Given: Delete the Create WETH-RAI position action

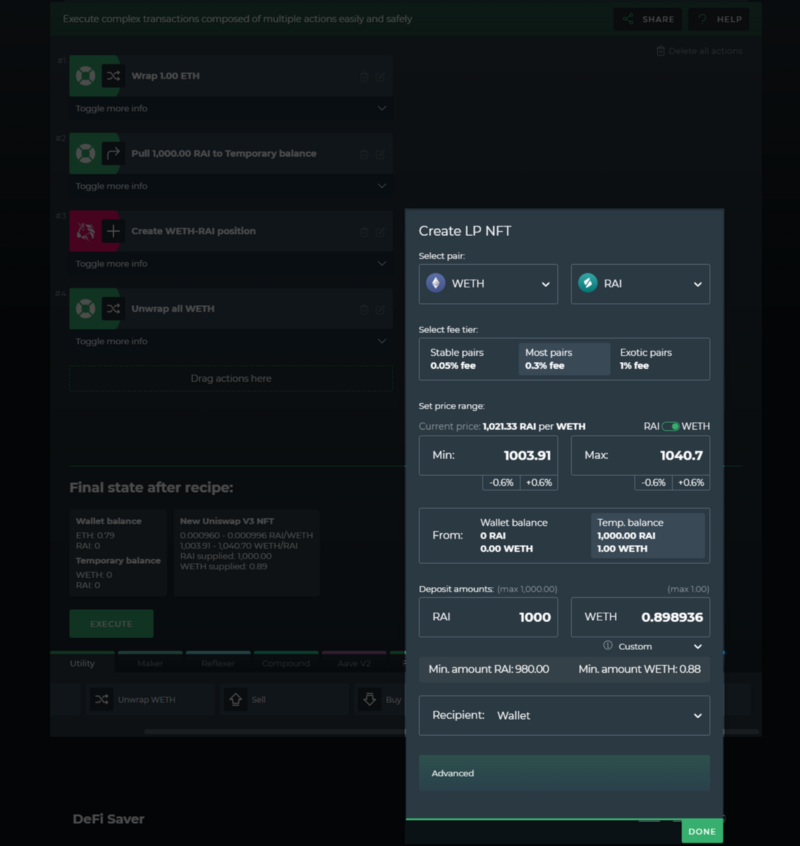Looking at the screenshot, I should click(364, 232).
